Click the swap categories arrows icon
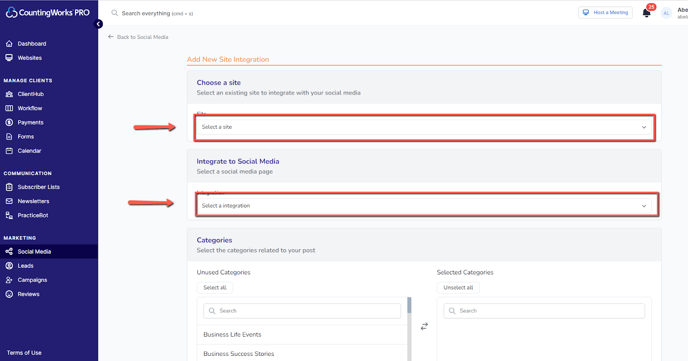 point(424,326)
